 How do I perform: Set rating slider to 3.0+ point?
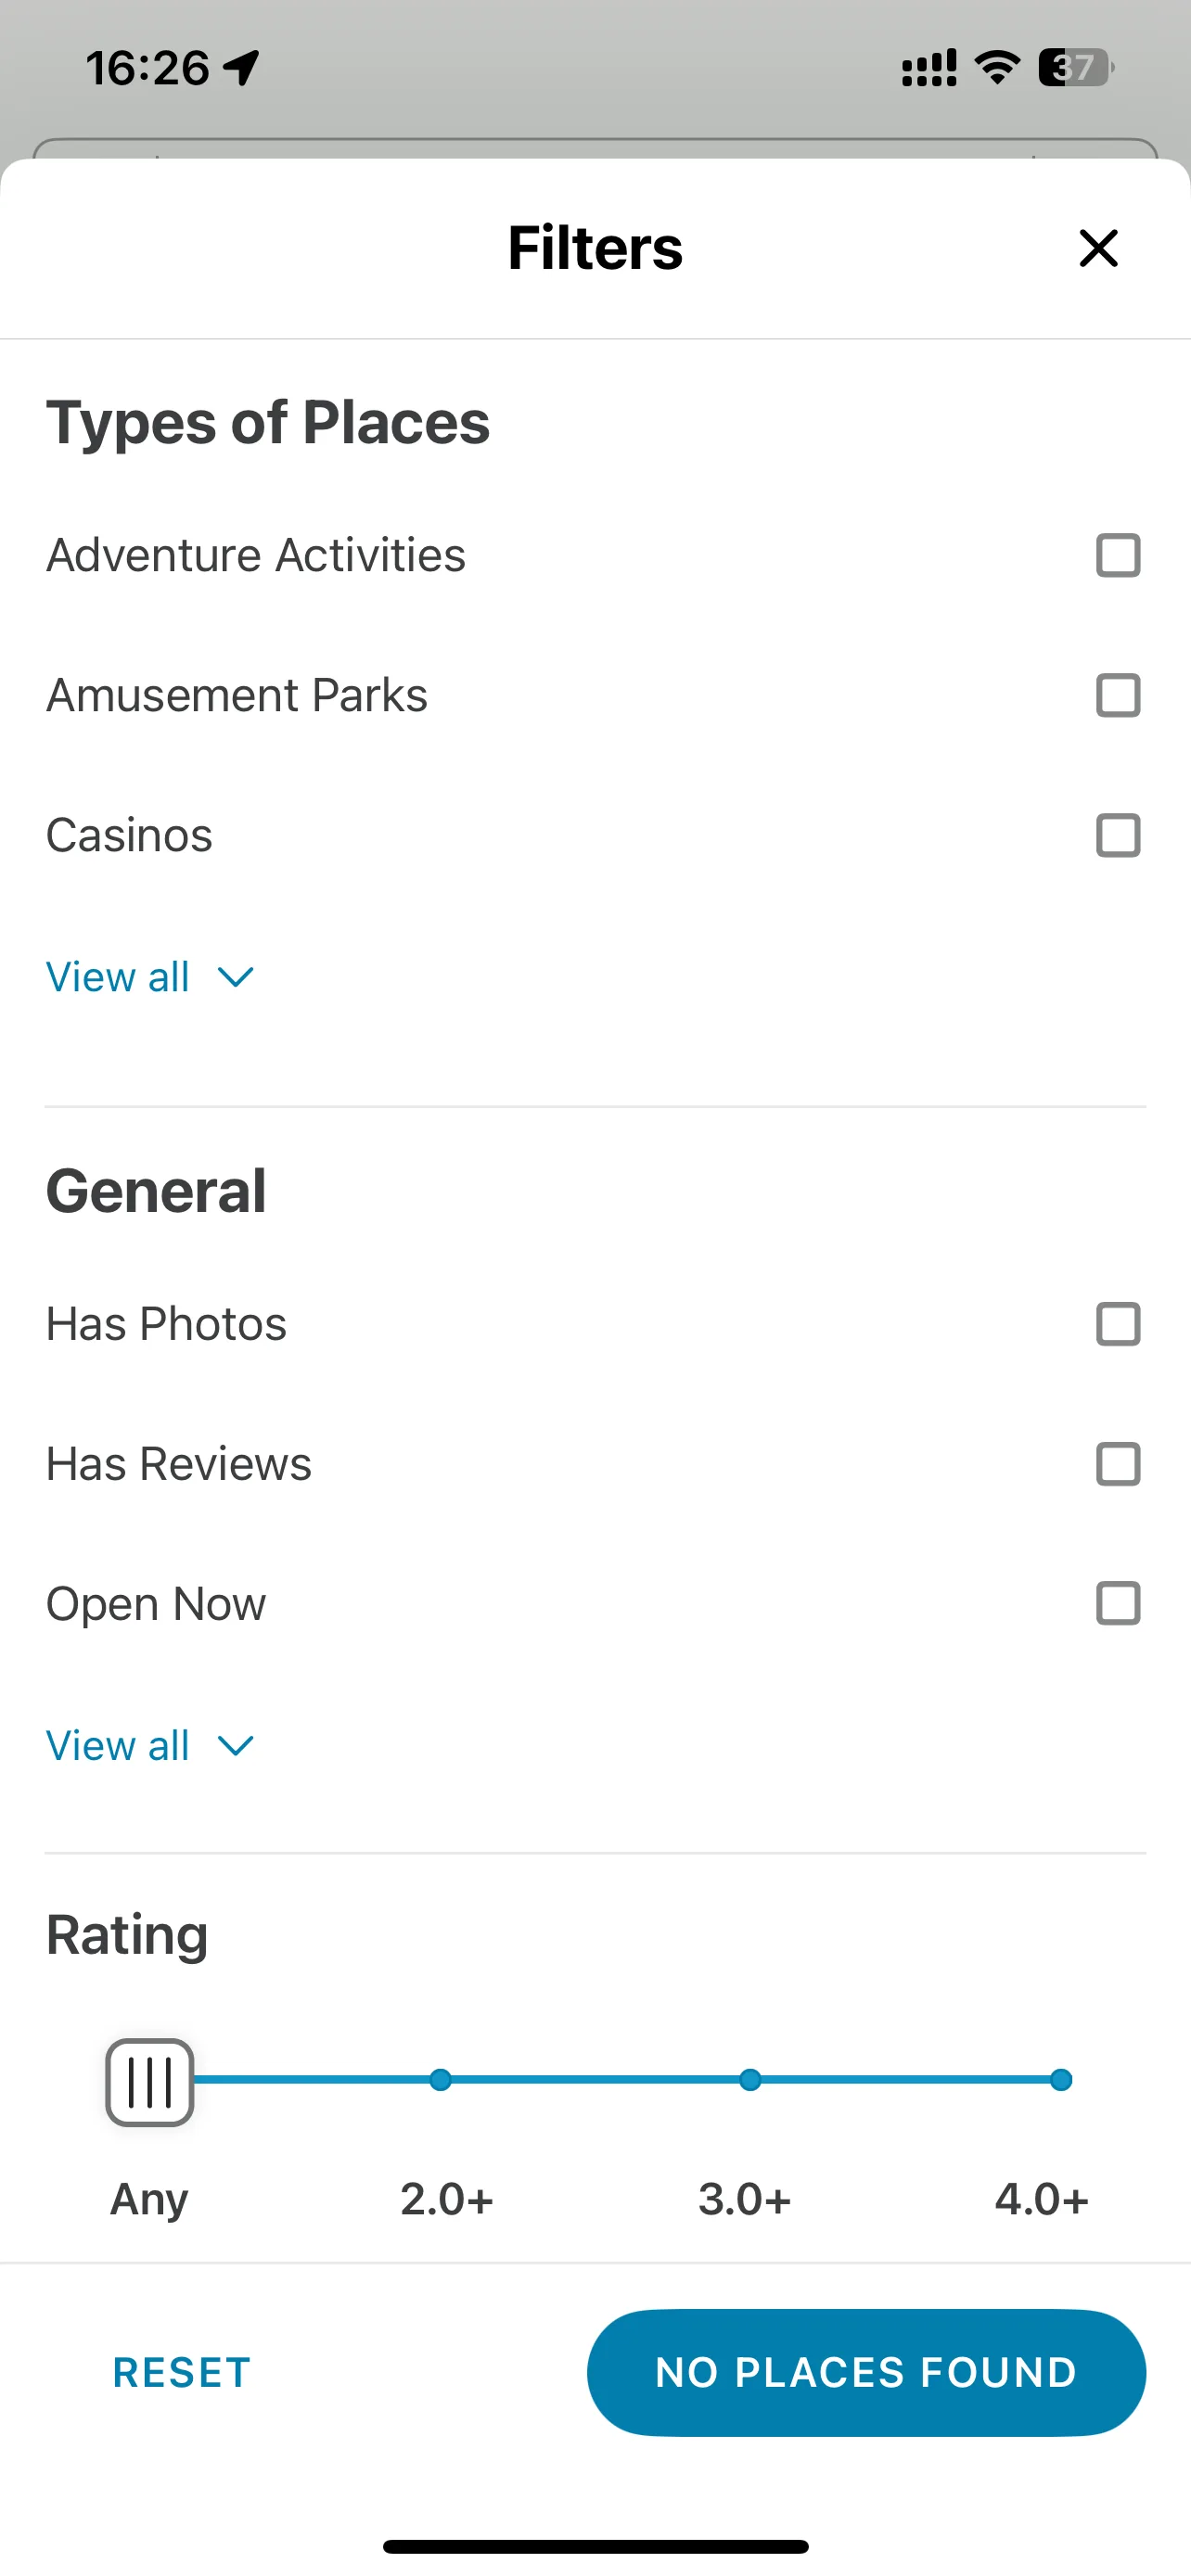click(750, 2081)
